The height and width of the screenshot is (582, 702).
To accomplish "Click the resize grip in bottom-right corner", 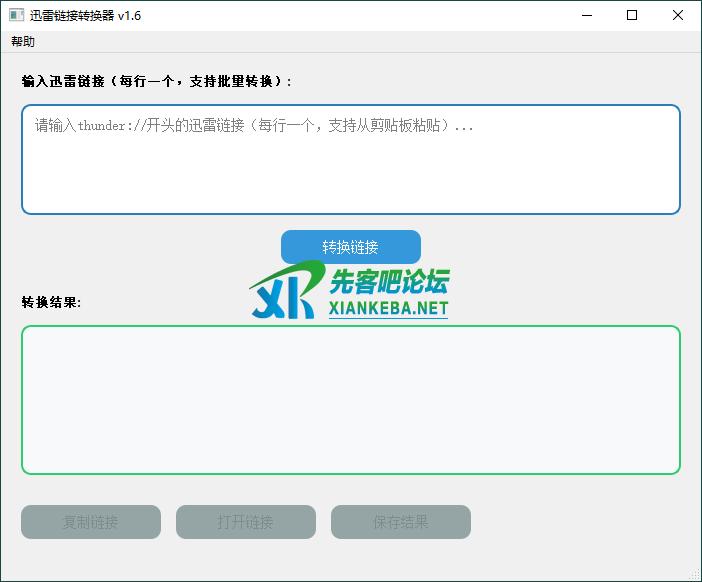I will tap(694, 574).
